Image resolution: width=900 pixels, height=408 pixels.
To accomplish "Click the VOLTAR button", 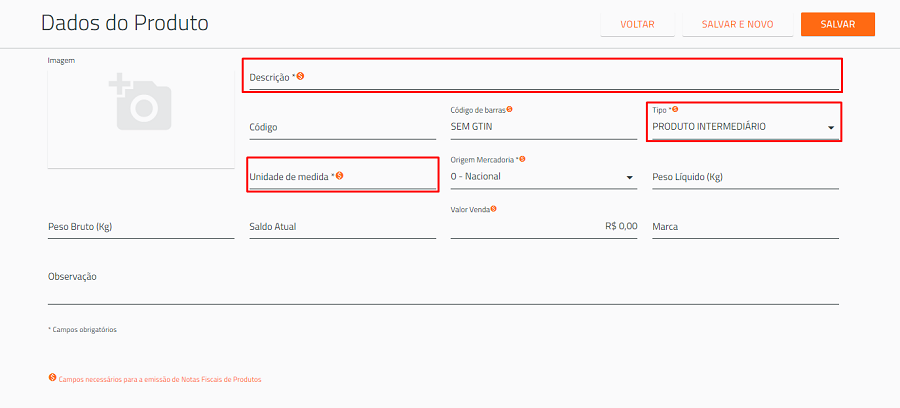I will click(638, 24).
